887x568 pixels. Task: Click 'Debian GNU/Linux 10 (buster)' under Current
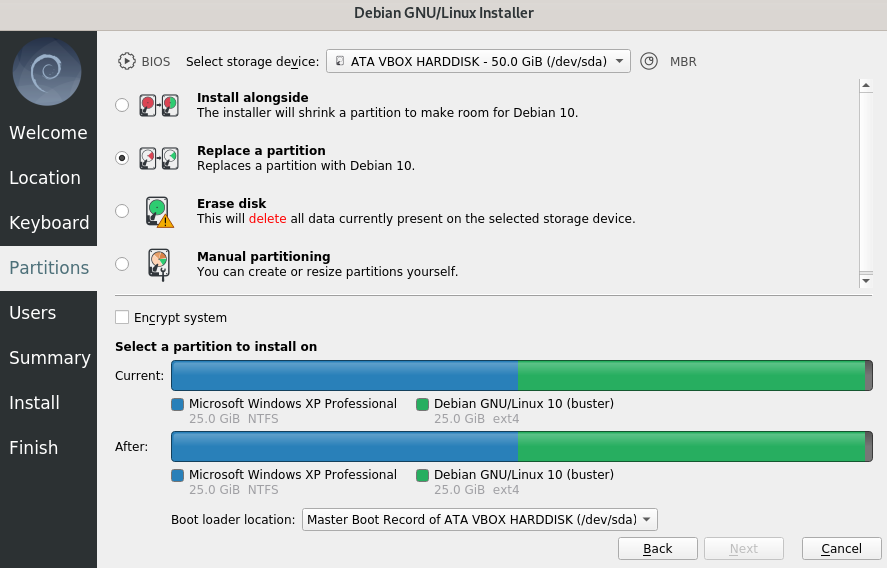coord(524,403)
